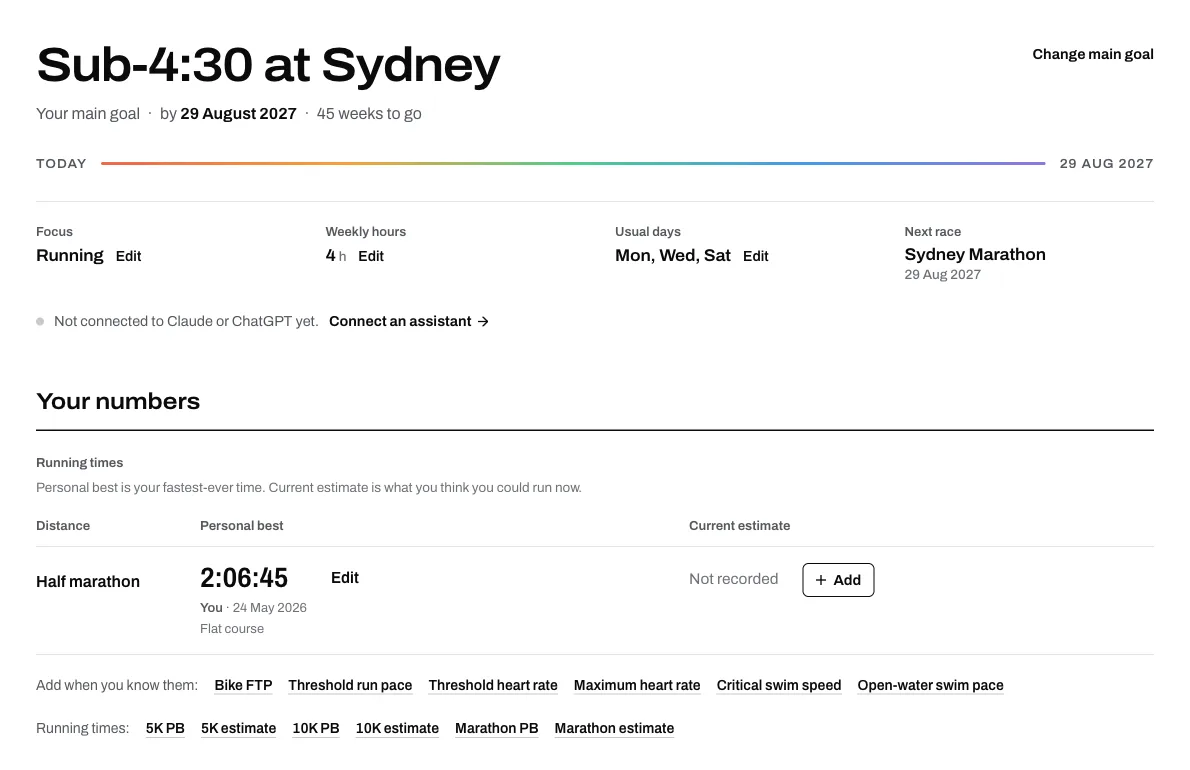The image size is (1190, 770).
Task: Add Open-water swim pace
Action: coord(930,686)
